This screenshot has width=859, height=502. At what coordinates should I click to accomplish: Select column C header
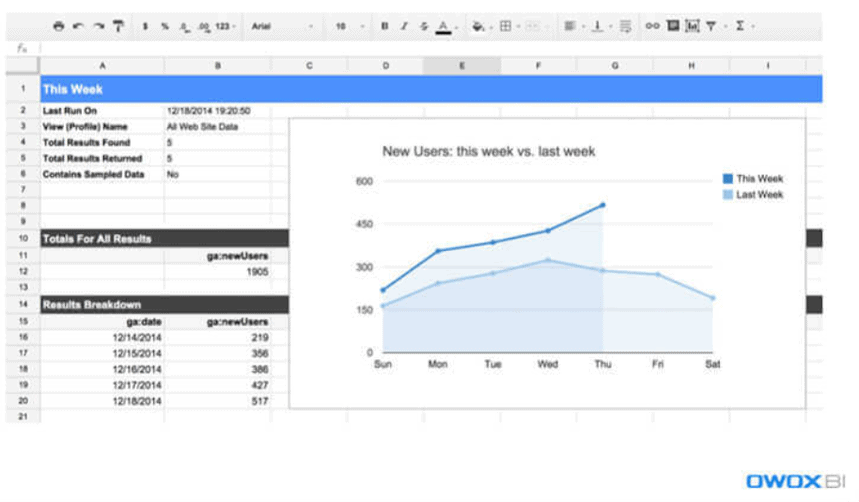tap(309, 66)
